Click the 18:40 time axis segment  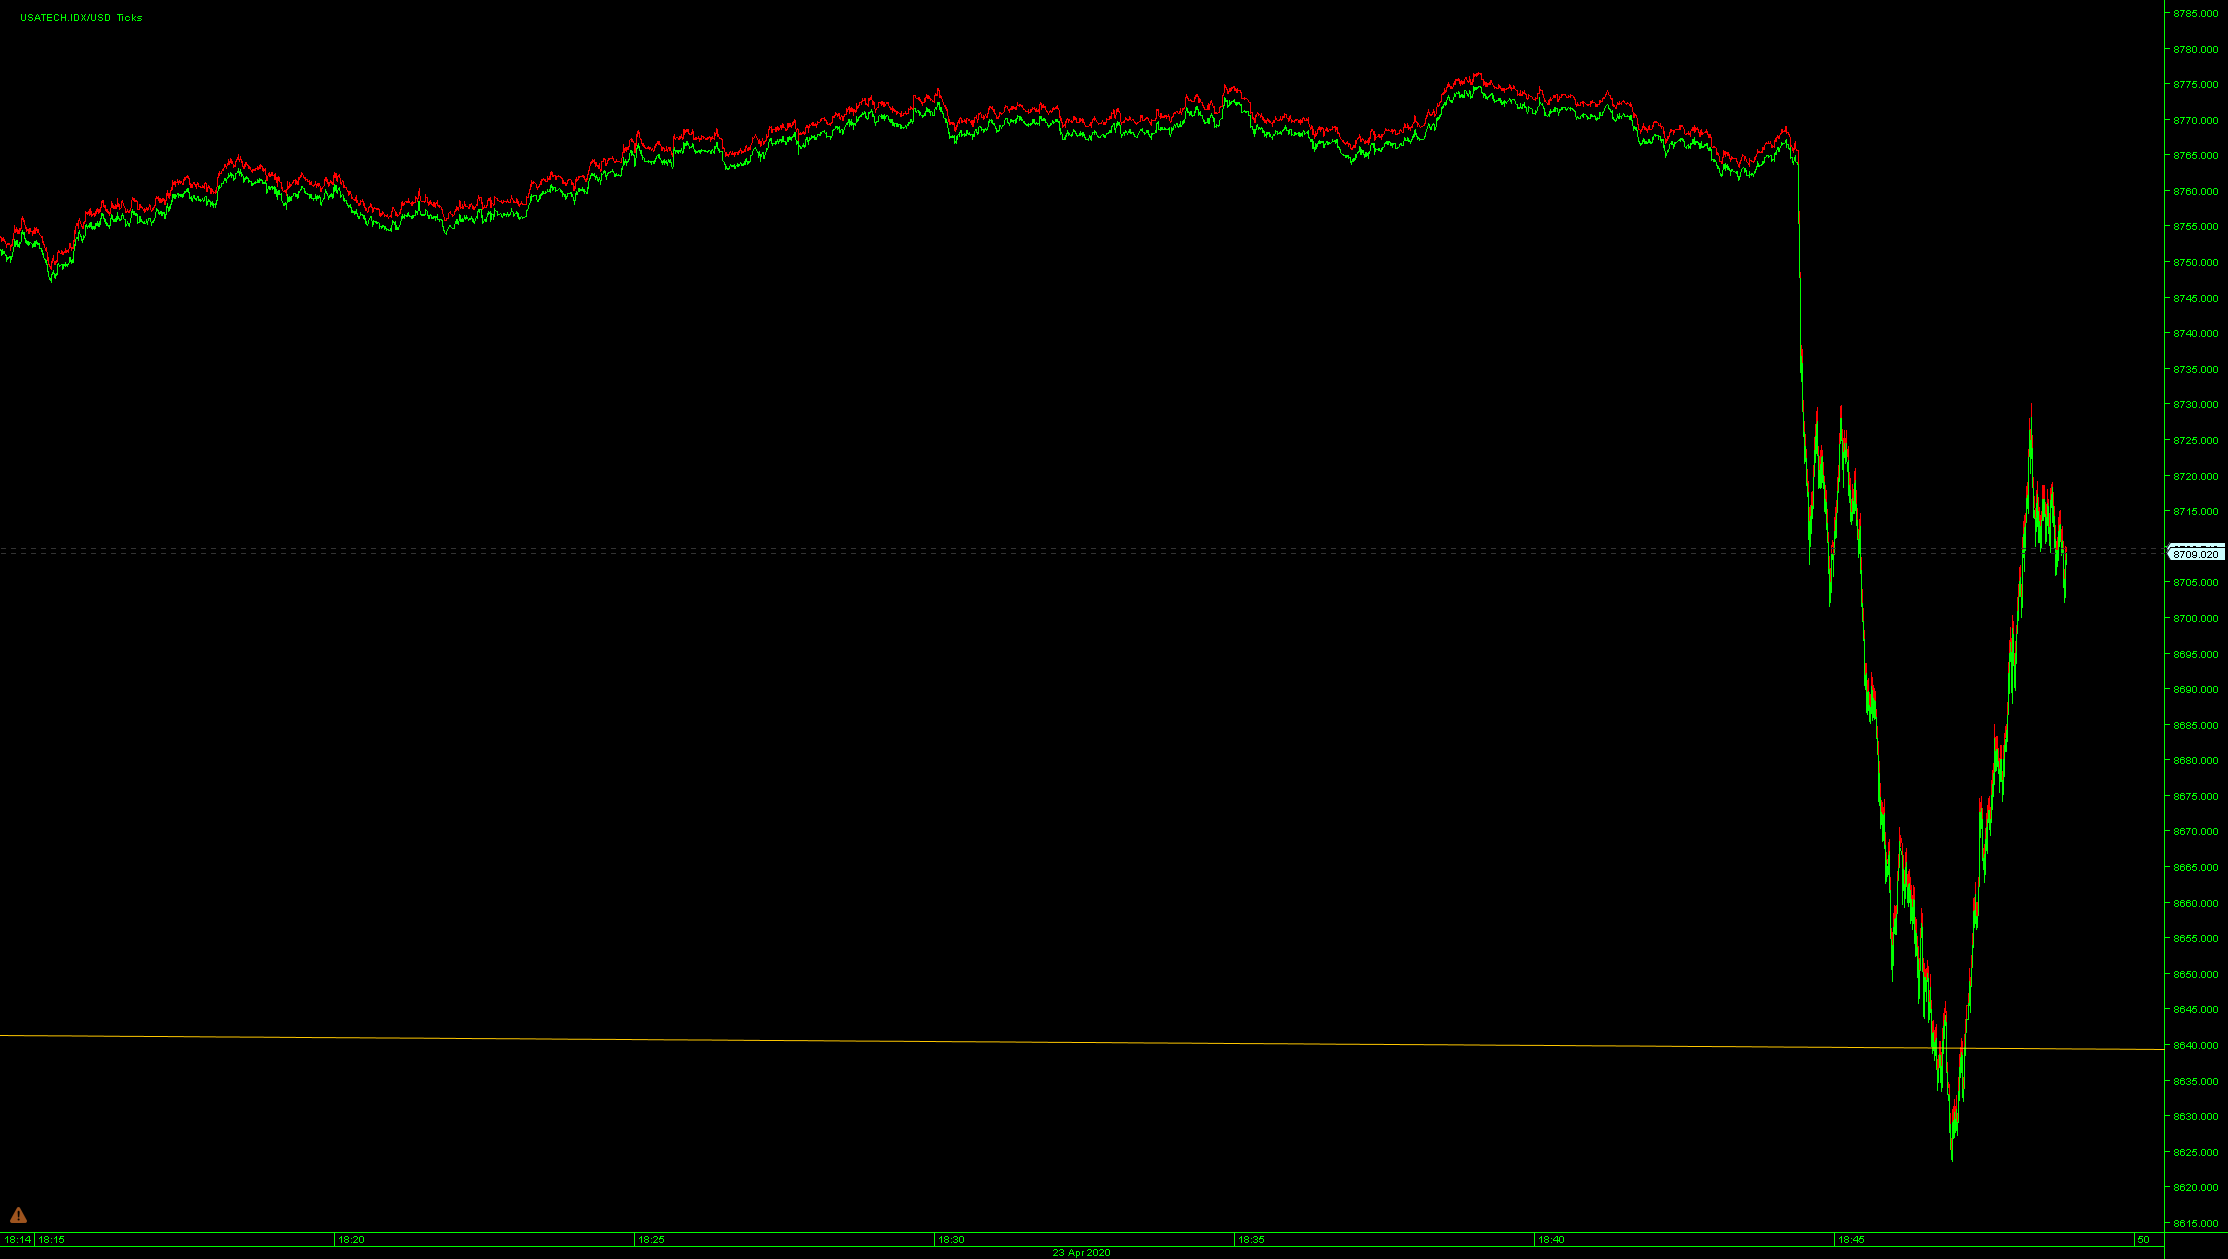pos(1551,1240)
